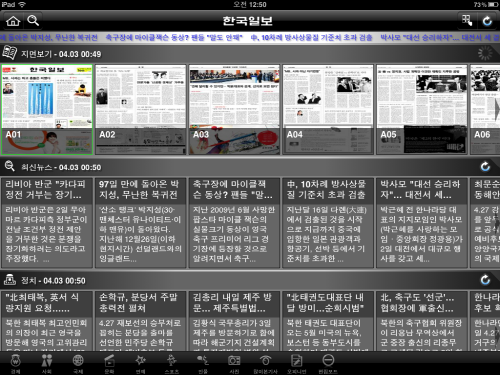Open newspaper page A02 thumbnail
The width and height of the screenshot is (500, 375).
tap(141, 110)
